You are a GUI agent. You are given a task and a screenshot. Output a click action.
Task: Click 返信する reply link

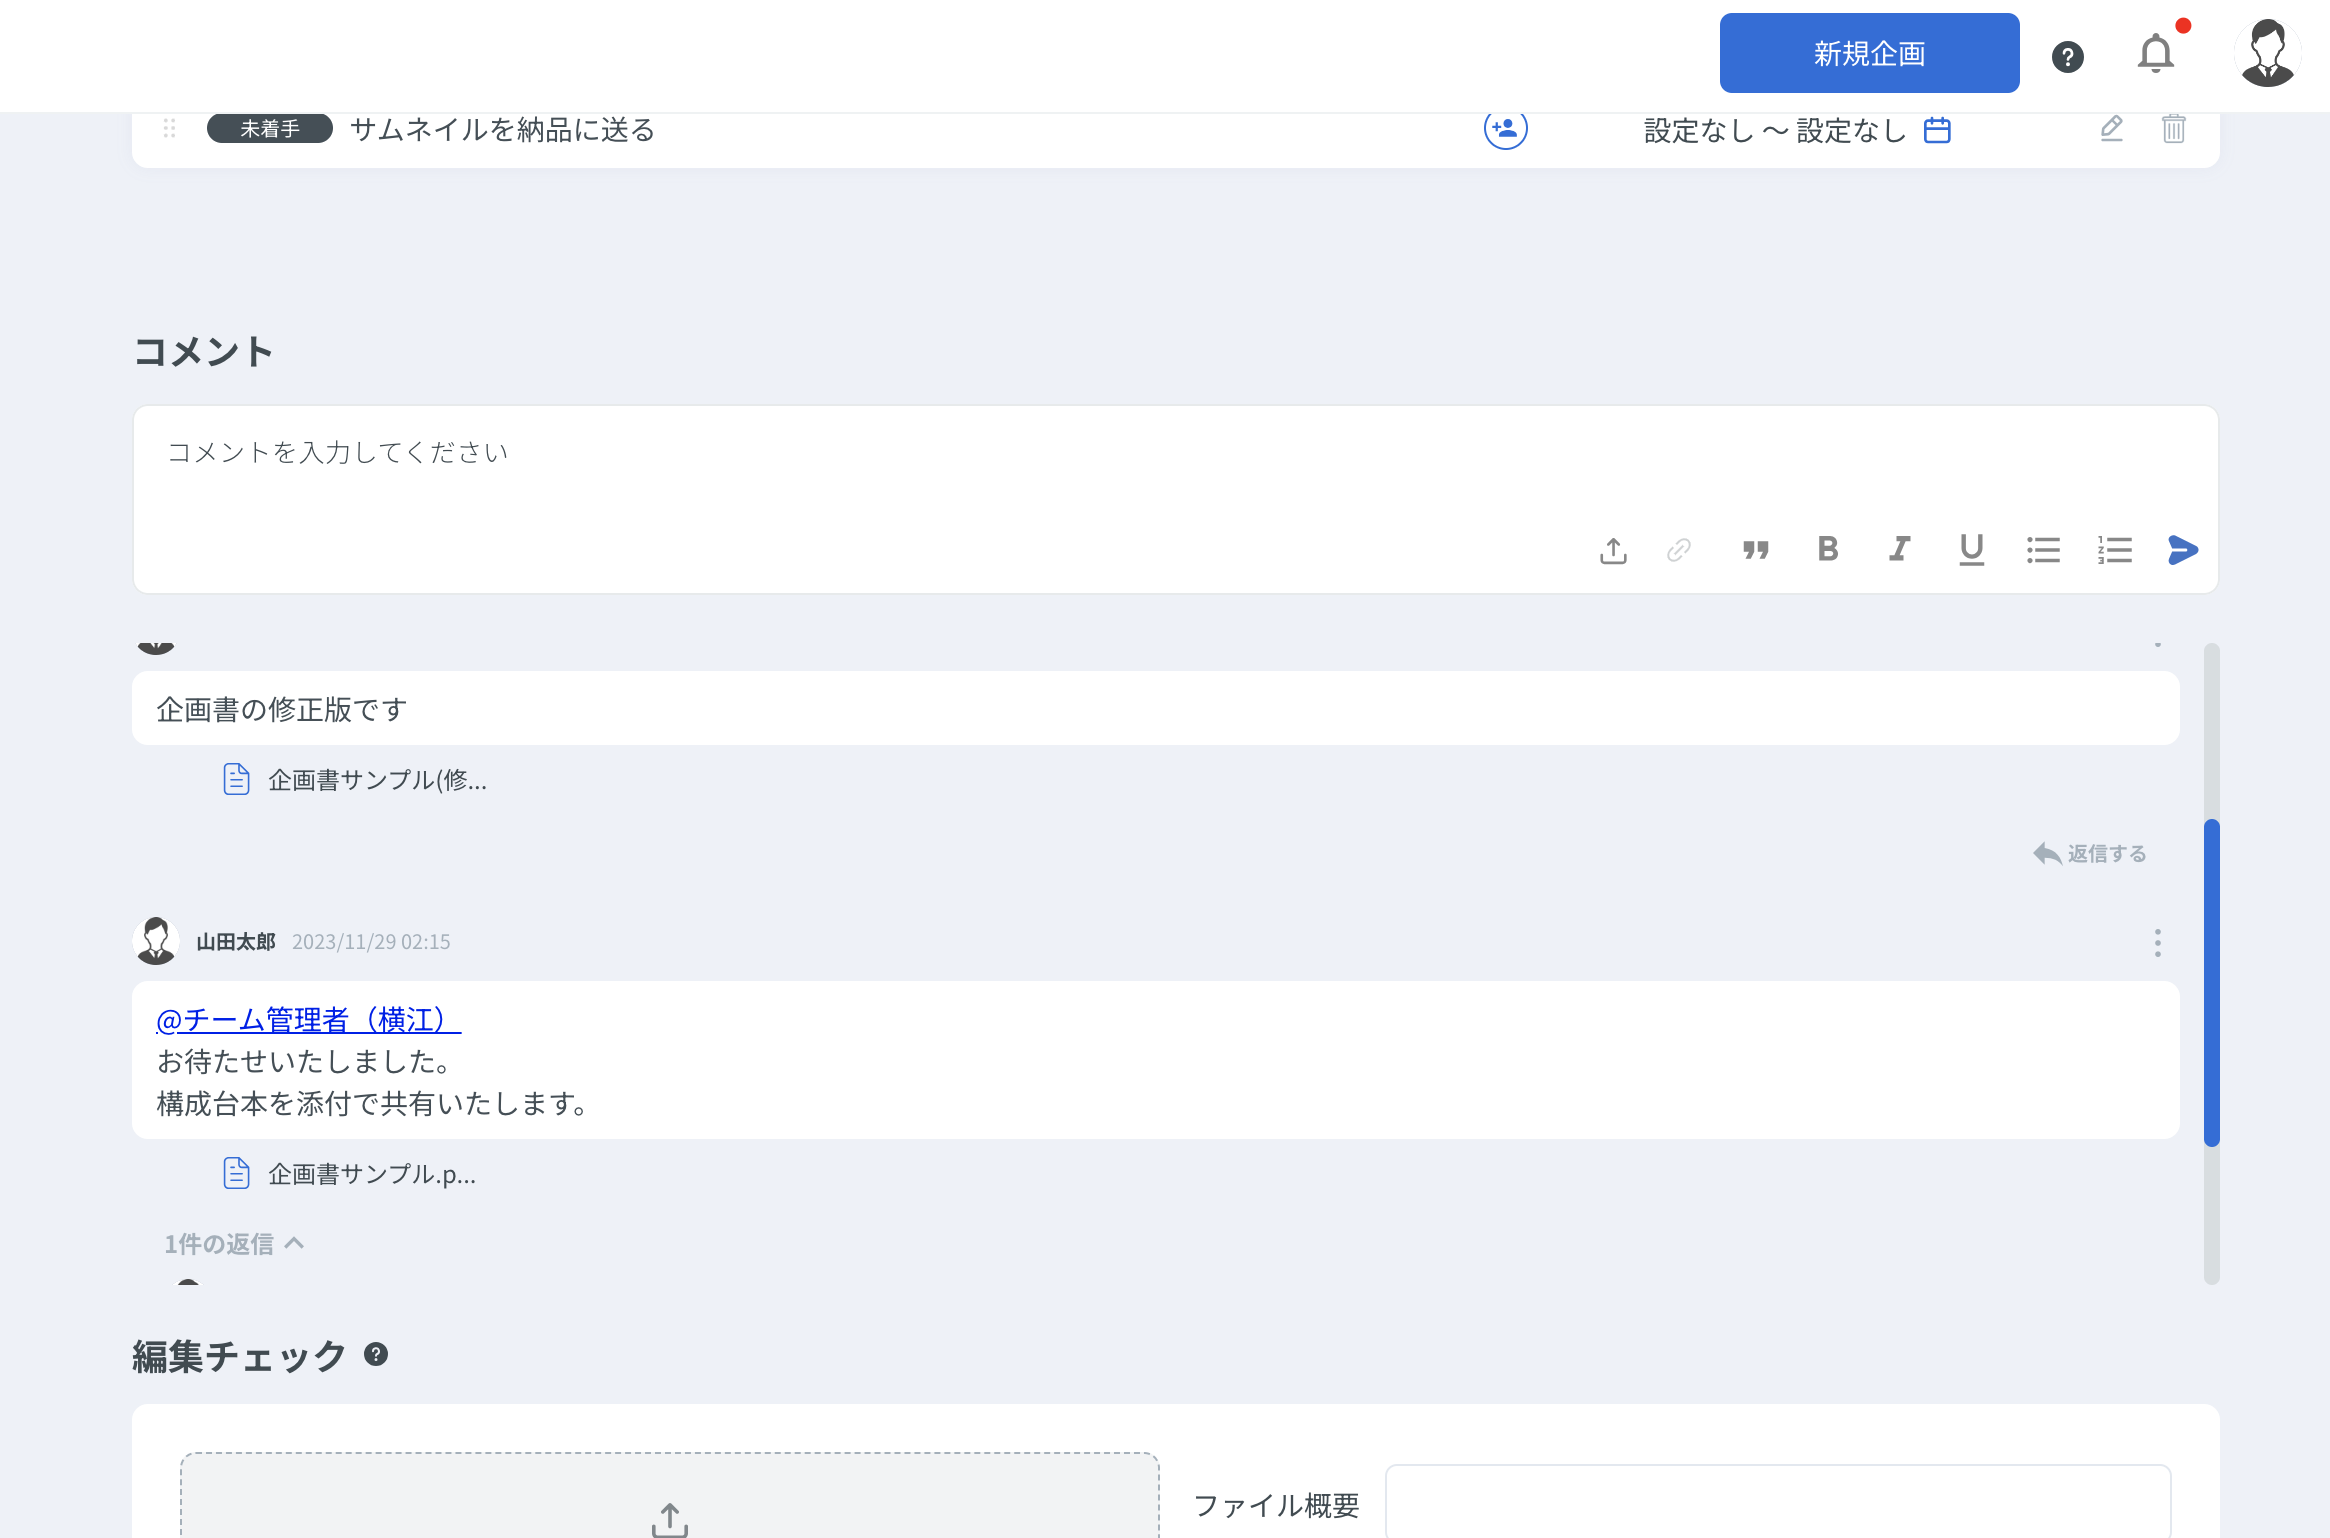tap(2090, 854)
